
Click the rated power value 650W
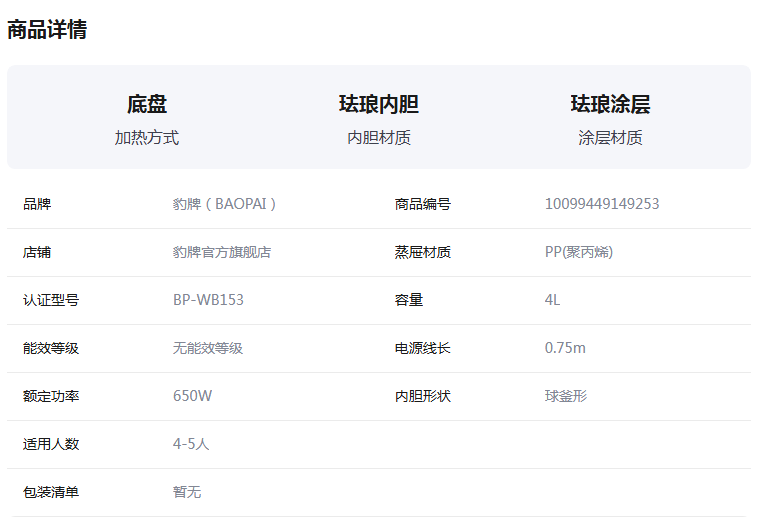[192, 396]
